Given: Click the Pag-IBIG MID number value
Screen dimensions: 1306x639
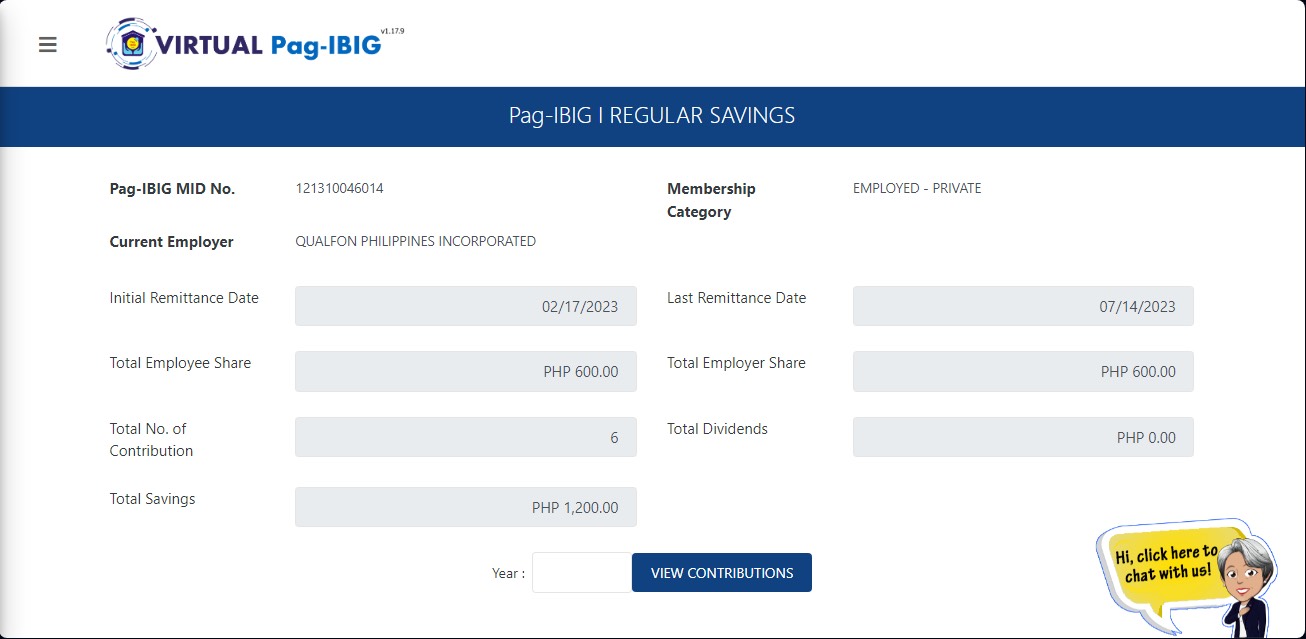Looking at the screenshot, I should 339,188.
